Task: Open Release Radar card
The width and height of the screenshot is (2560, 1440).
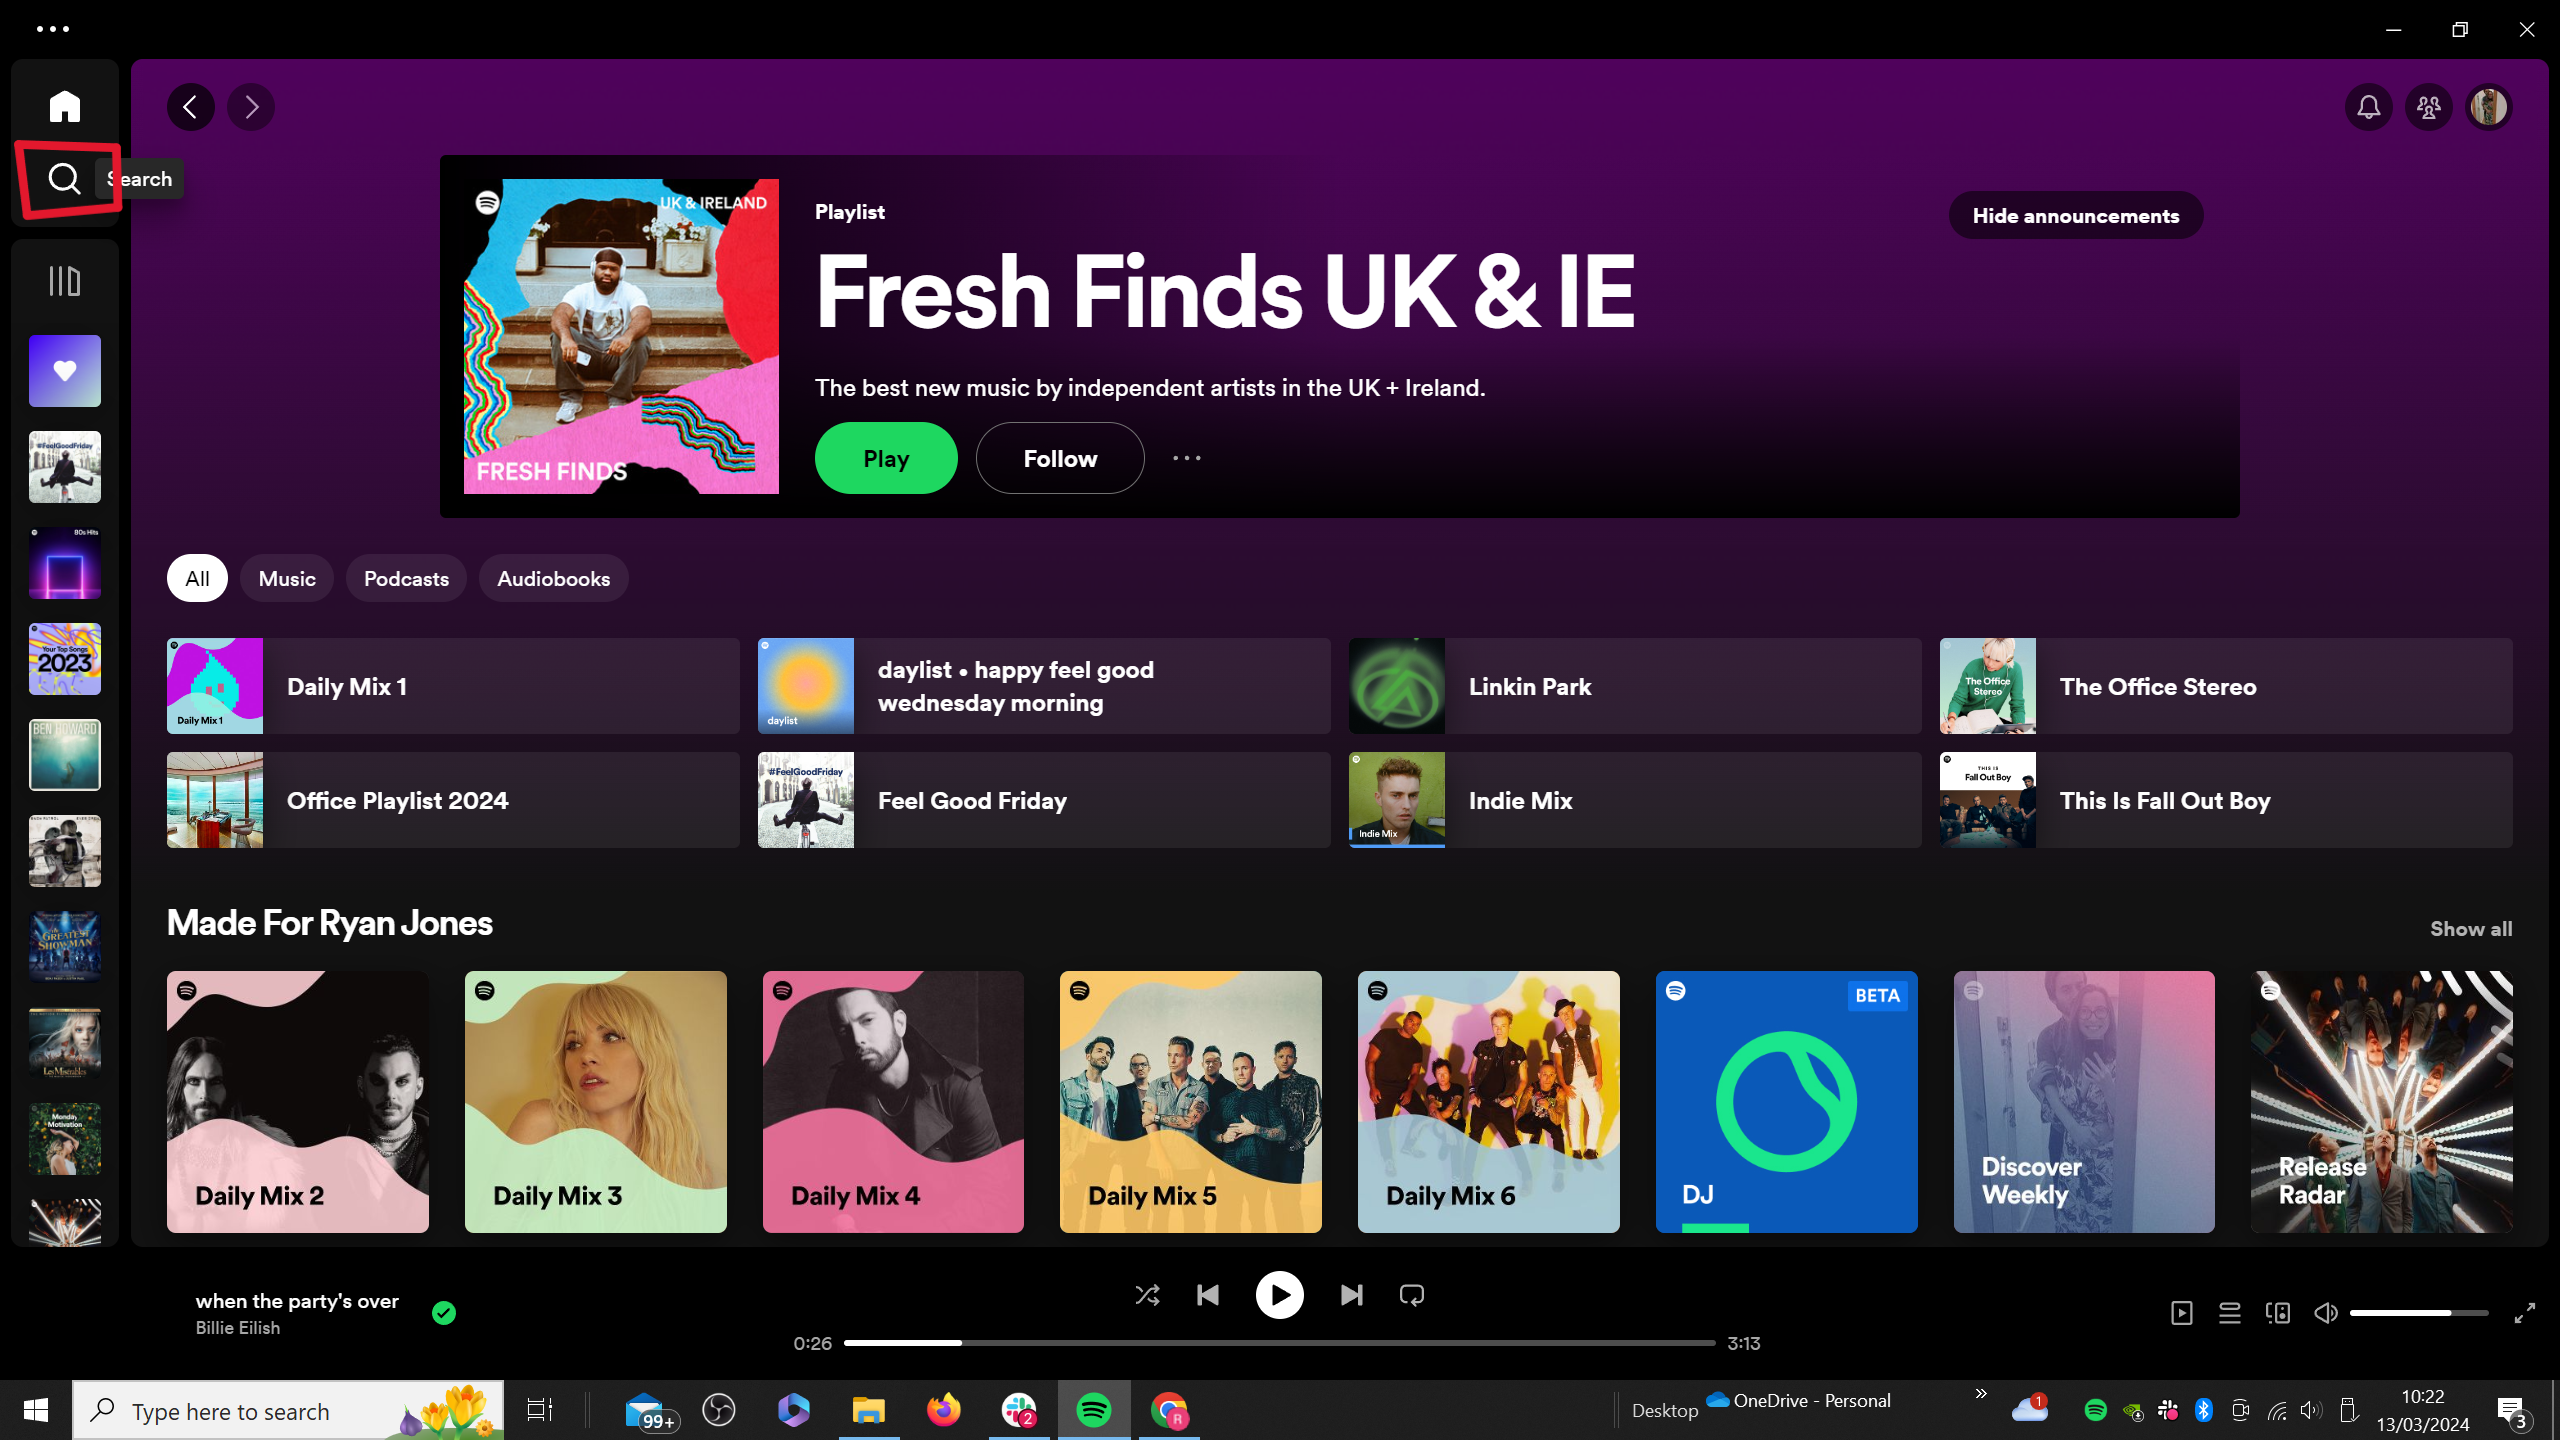Action: click(2382, 1102)
